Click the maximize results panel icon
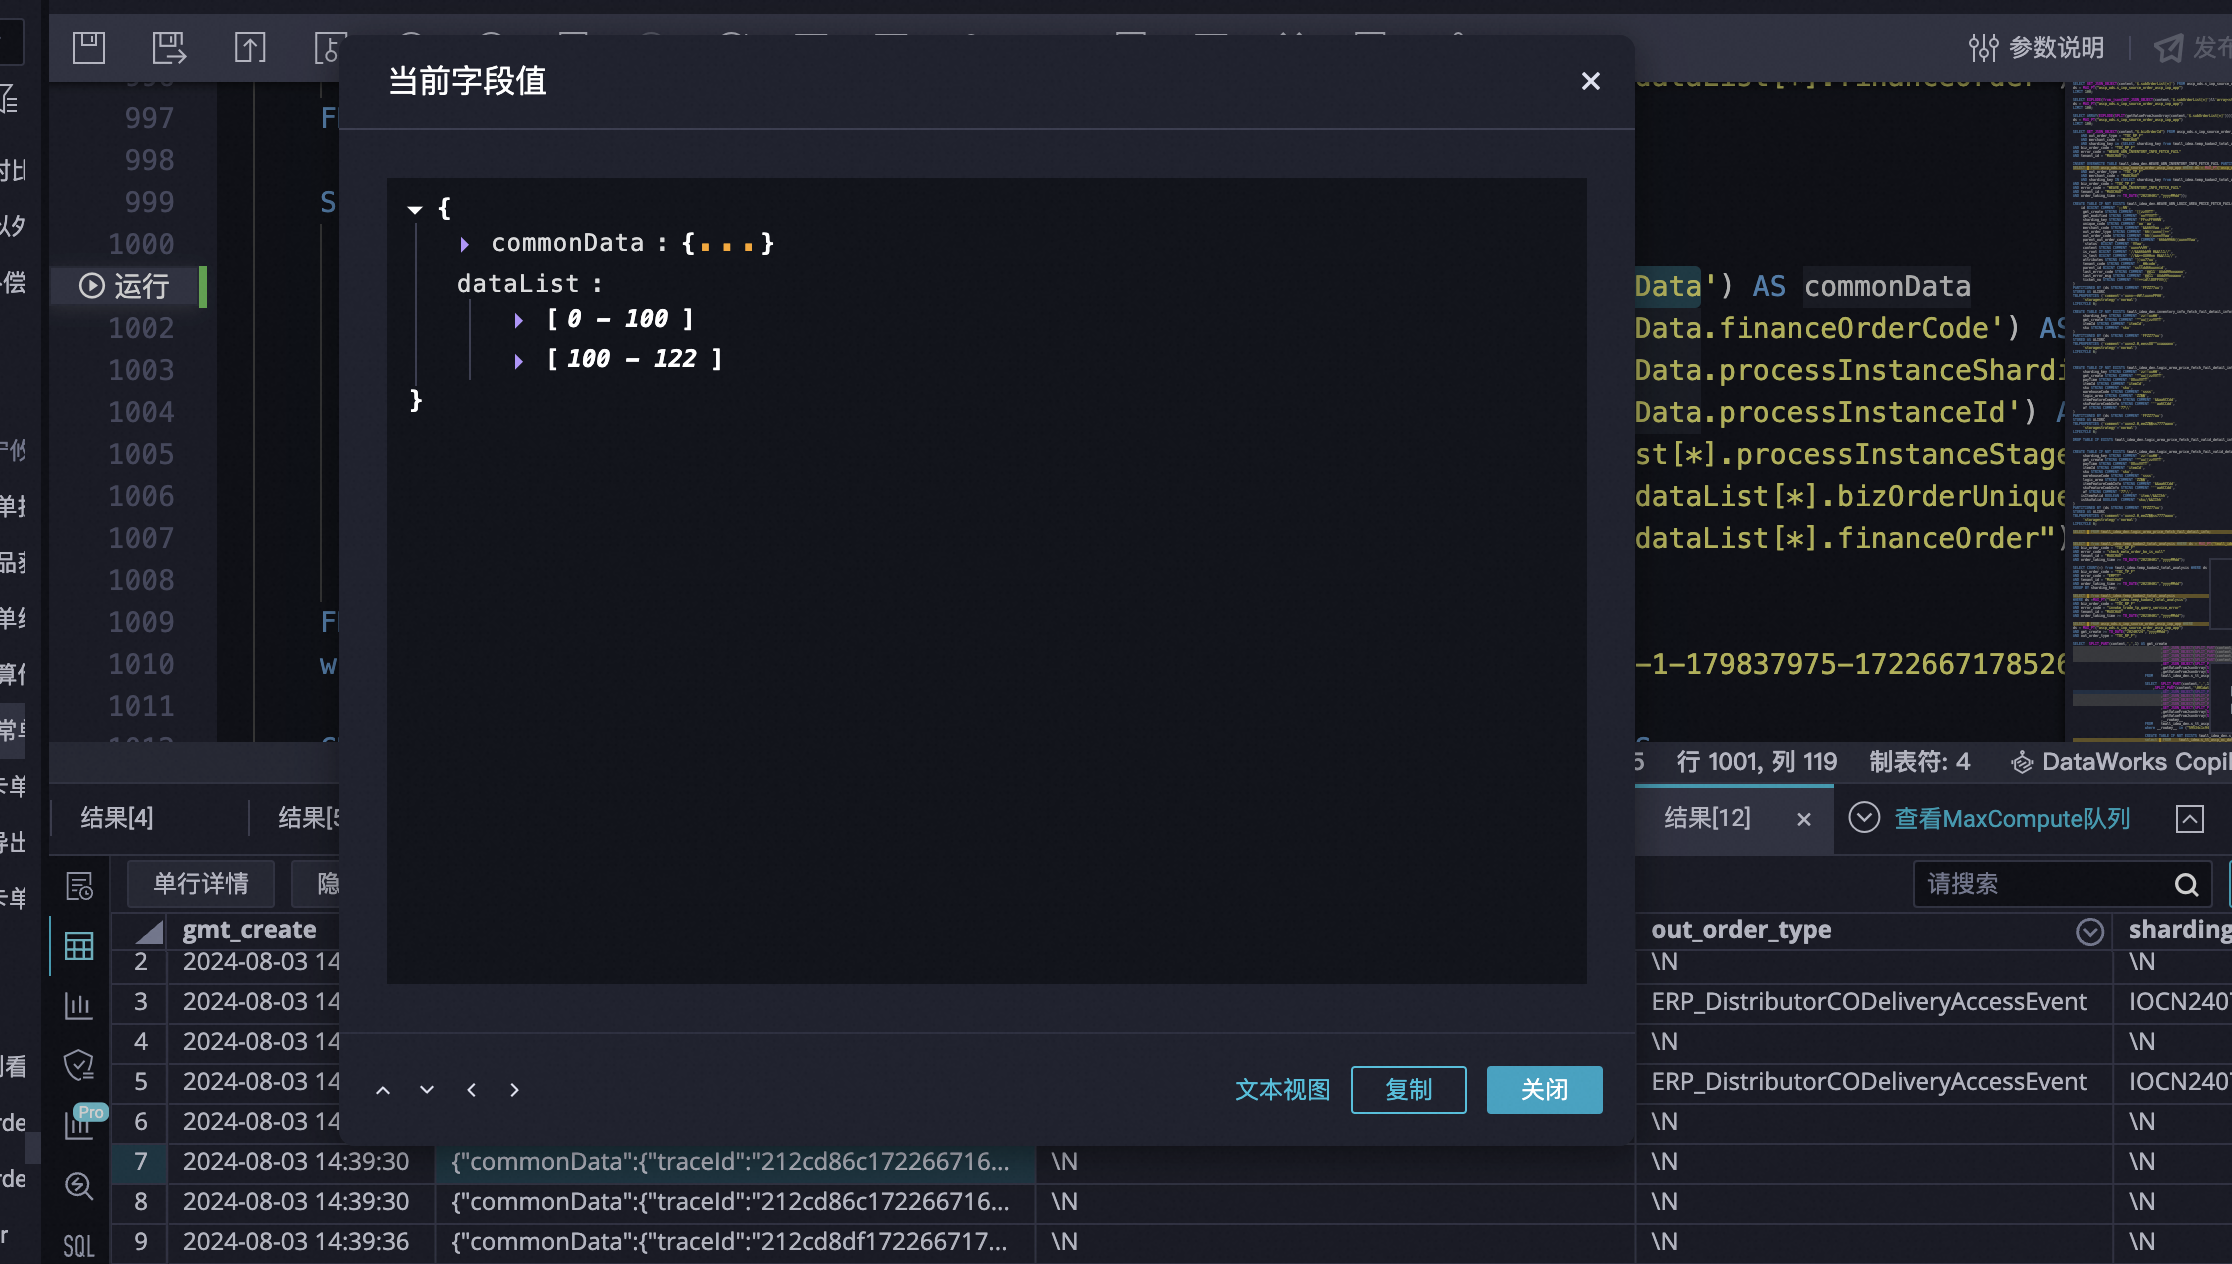Viewport: 2232px width, 1264px height. click(x=2189, y=819)
